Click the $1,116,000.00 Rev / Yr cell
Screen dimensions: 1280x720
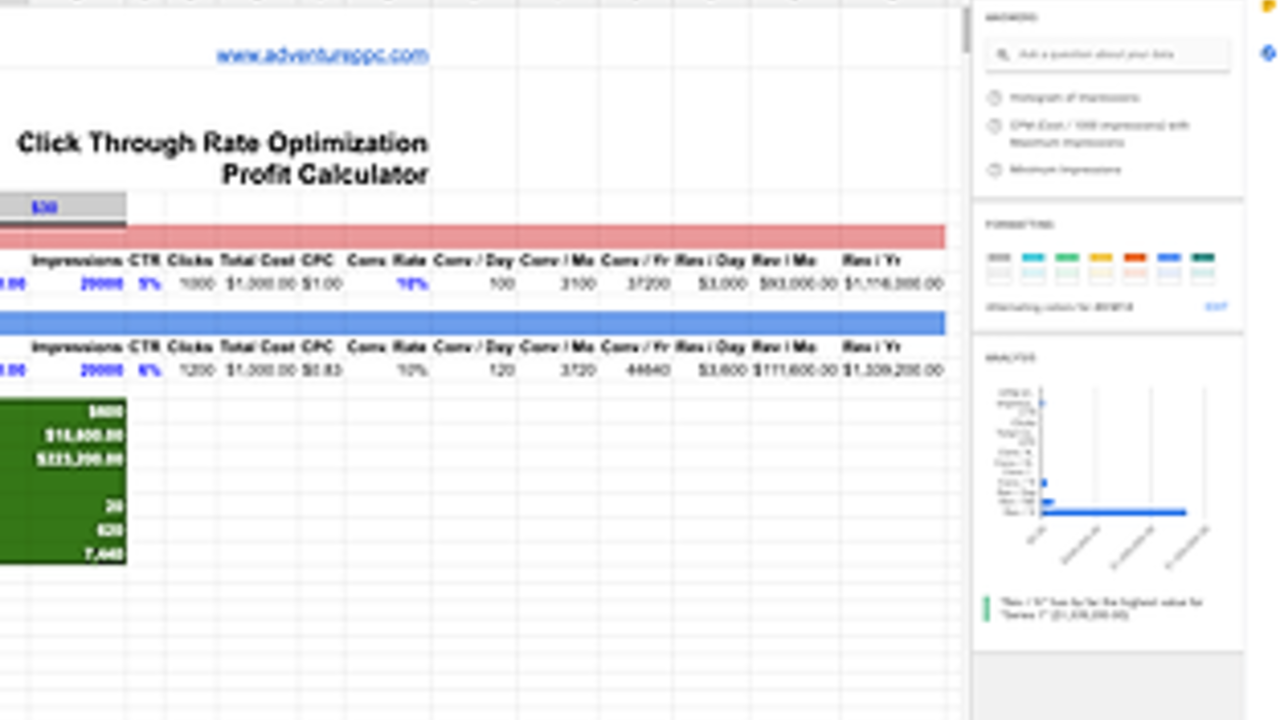pyautogui.click(x=894, y=284)
